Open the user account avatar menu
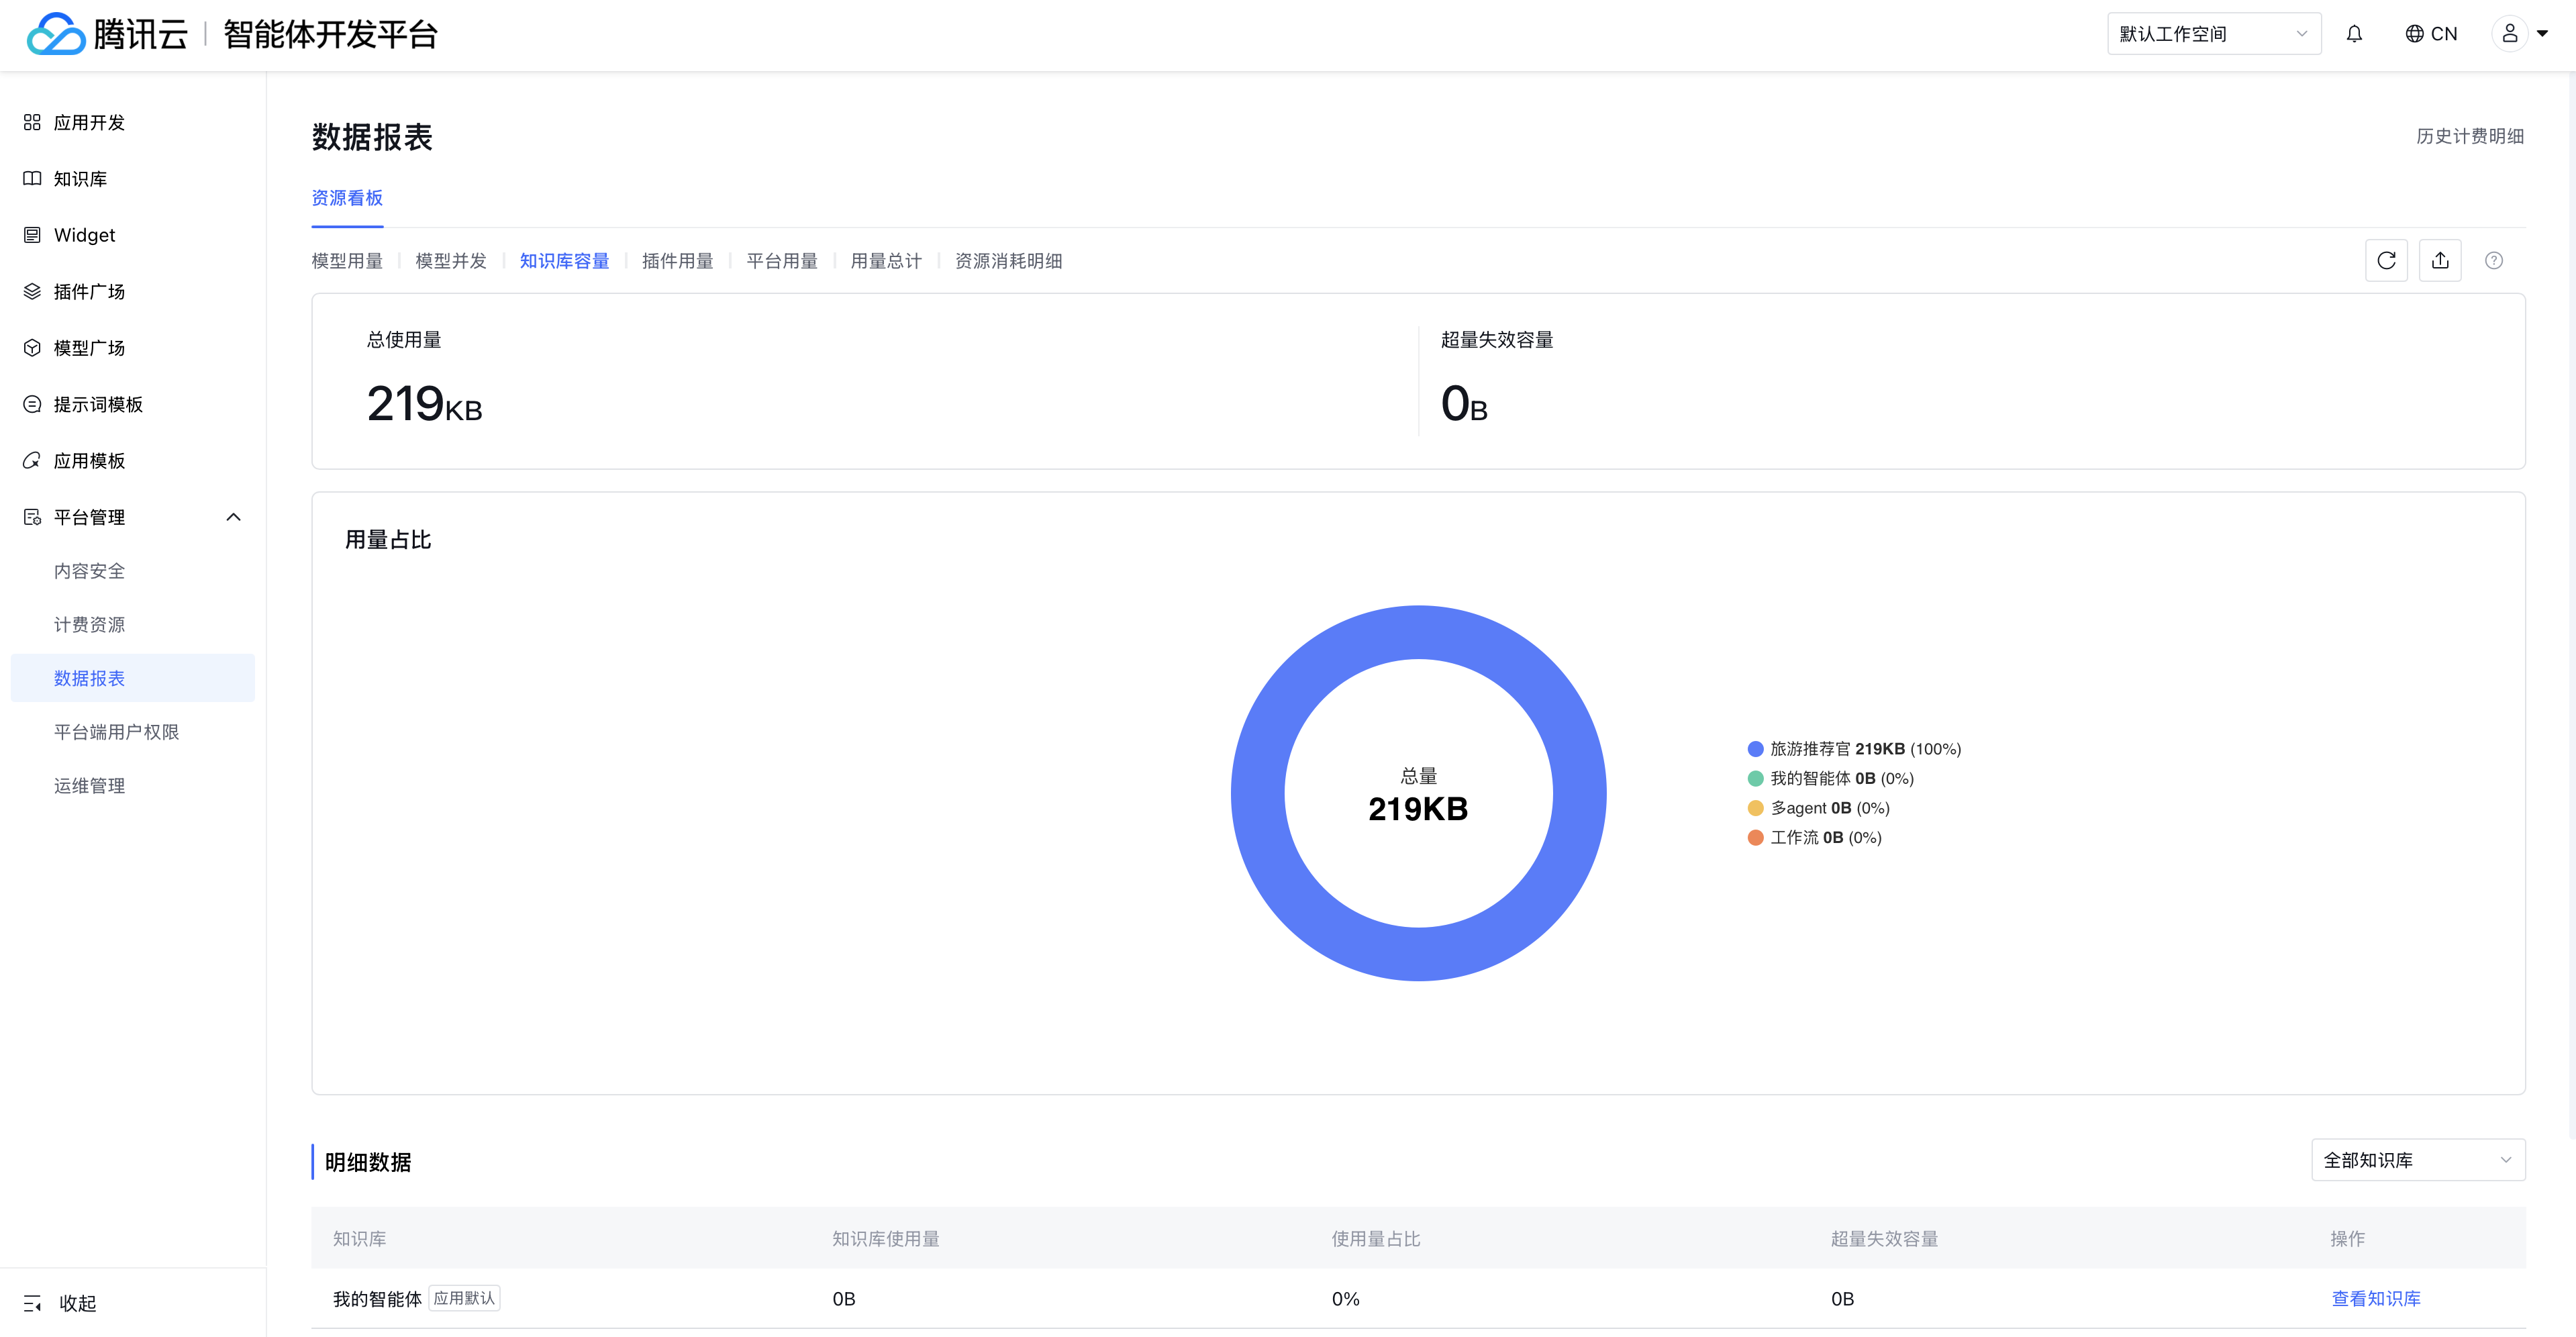The image size is (2576, 1337). 2510,34
